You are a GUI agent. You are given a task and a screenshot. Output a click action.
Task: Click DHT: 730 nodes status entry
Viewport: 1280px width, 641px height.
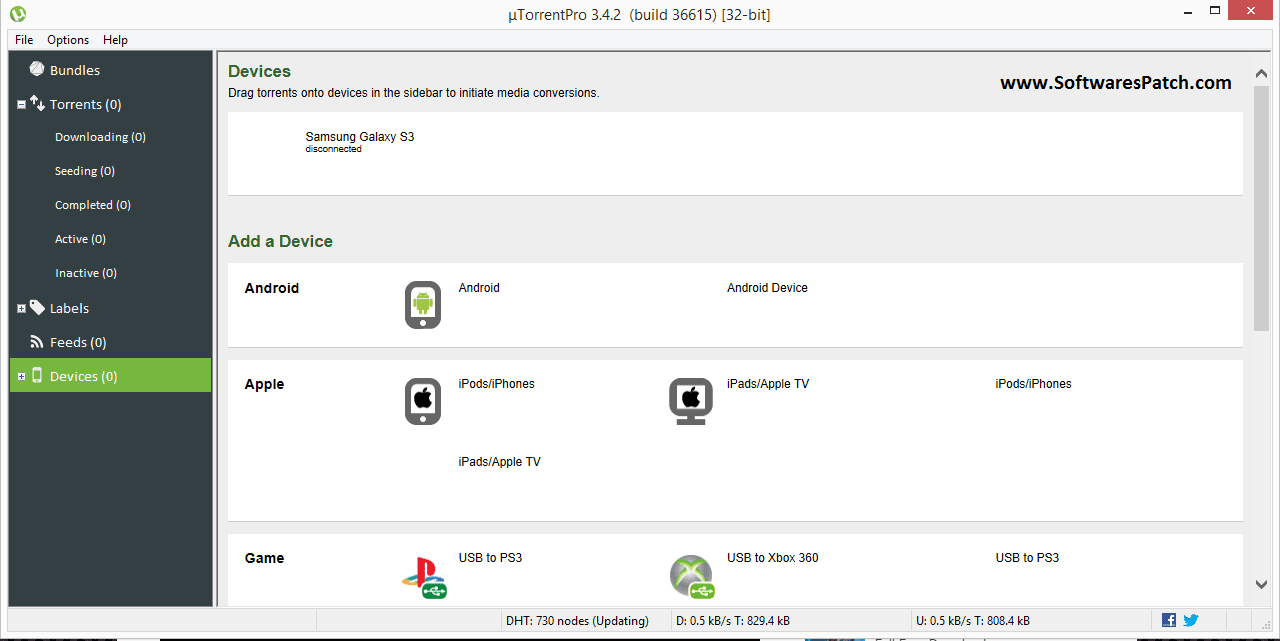(577, 621)
